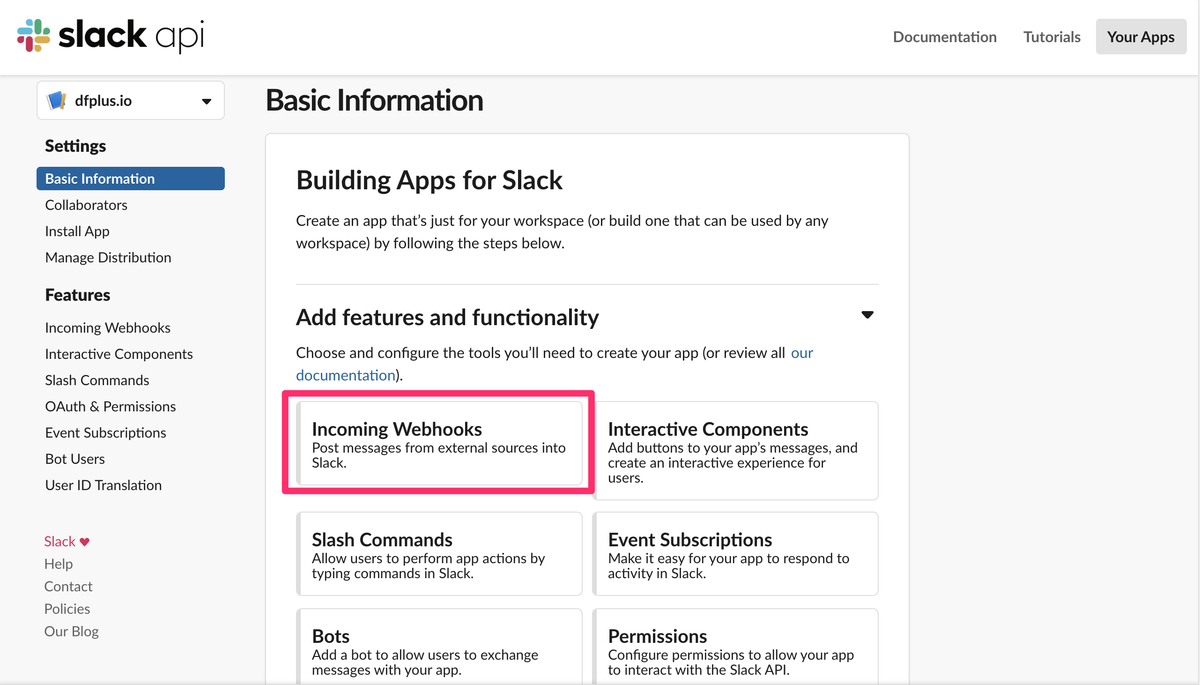Click the Slack API logo

[111, 37]
